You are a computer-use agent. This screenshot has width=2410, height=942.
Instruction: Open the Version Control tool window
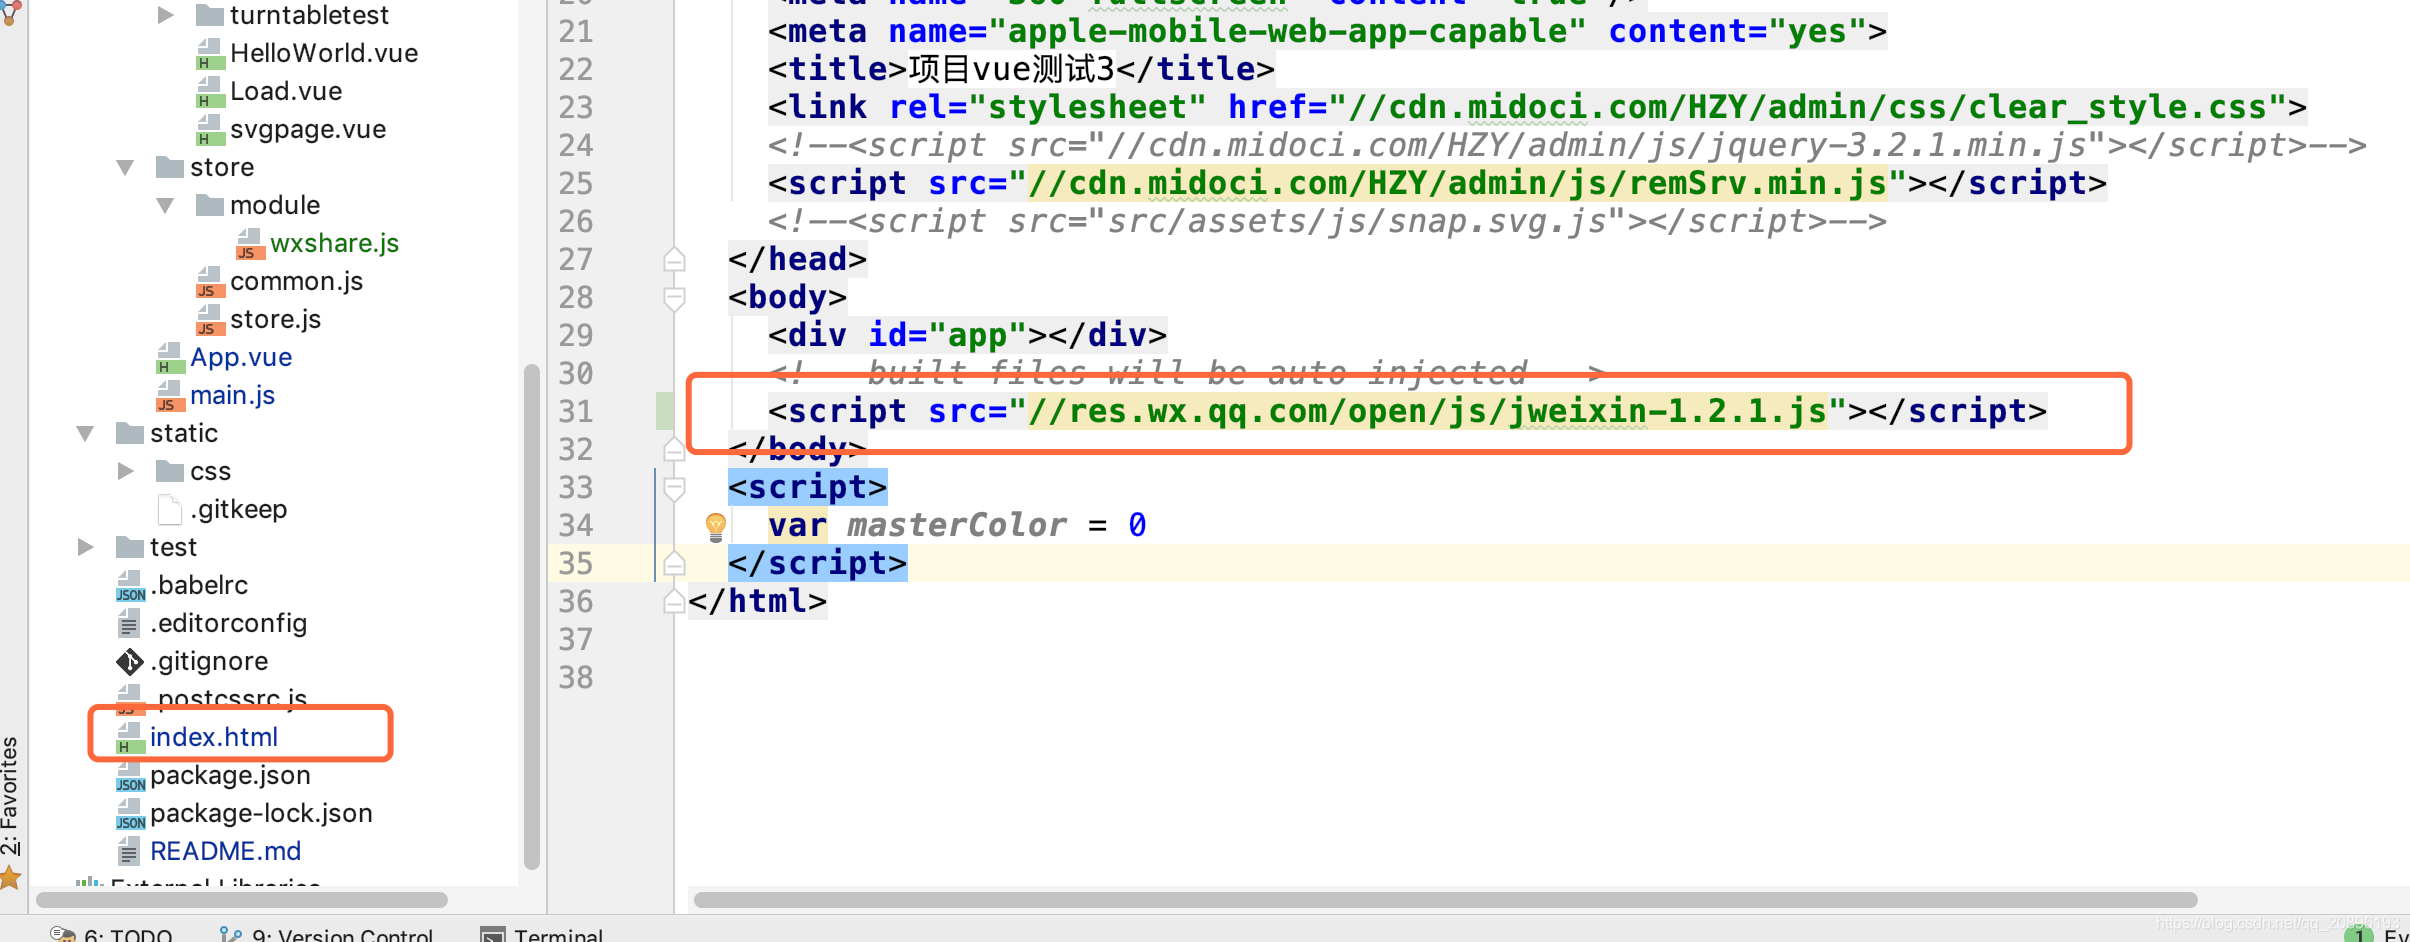pyautogui.click(x=326, y=934)
